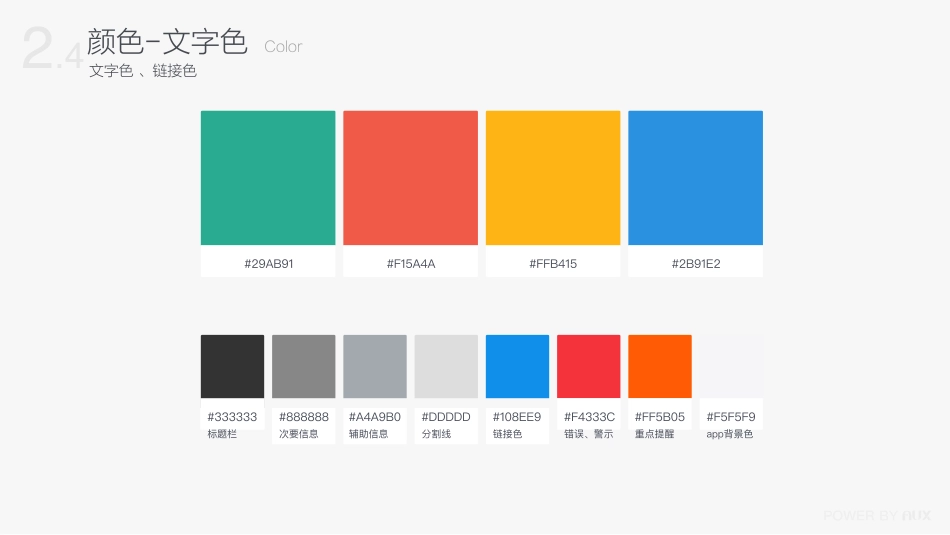The image size is (950, 535).
Task: Click the gray swatch above #888888
Action: click(x=304, y=366)
